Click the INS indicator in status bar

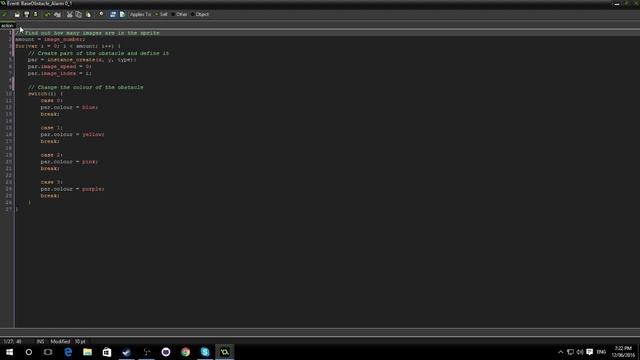pyautogui.click(x=40, y=341)
